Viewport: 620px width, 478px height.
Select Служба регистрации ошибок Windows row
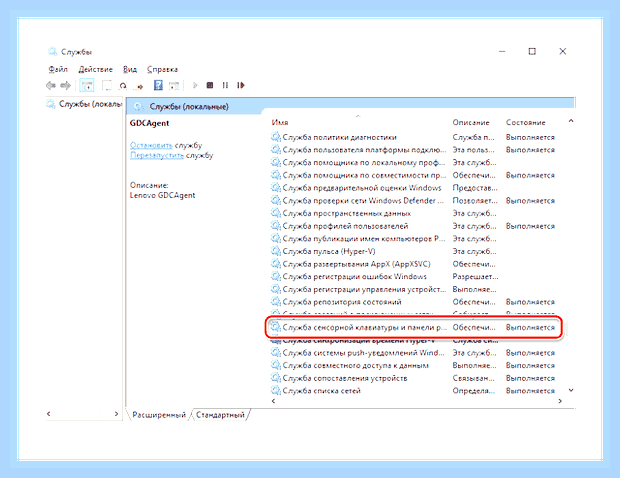tap(413, 276)
